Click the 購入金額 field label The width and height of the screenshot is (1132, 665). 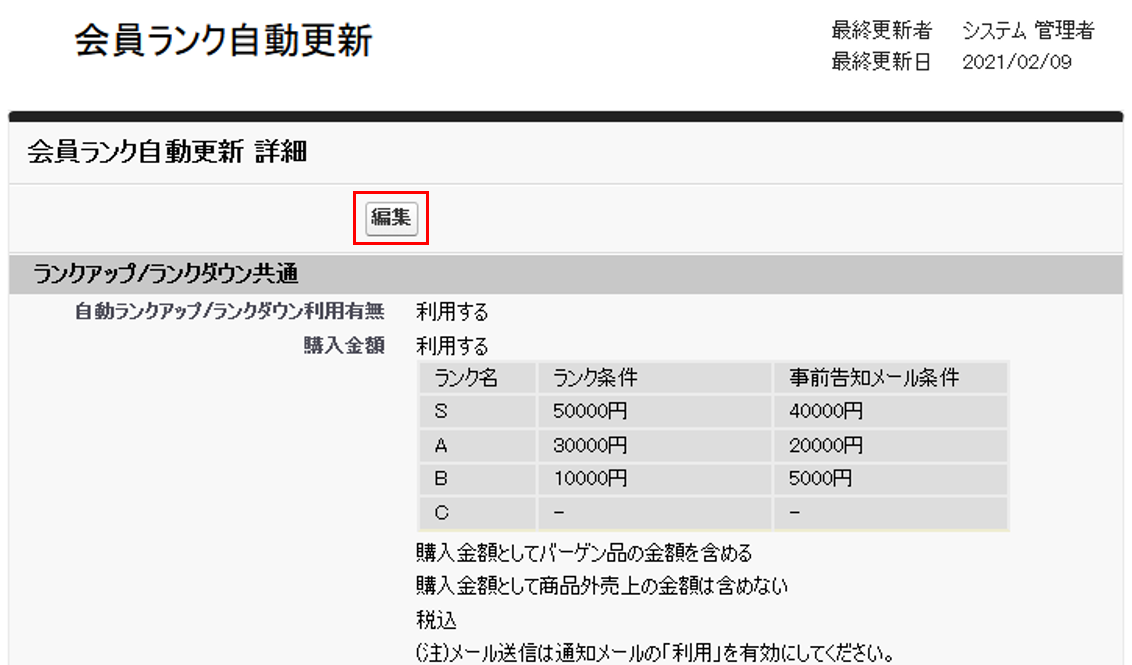click(x=344, y=346)
